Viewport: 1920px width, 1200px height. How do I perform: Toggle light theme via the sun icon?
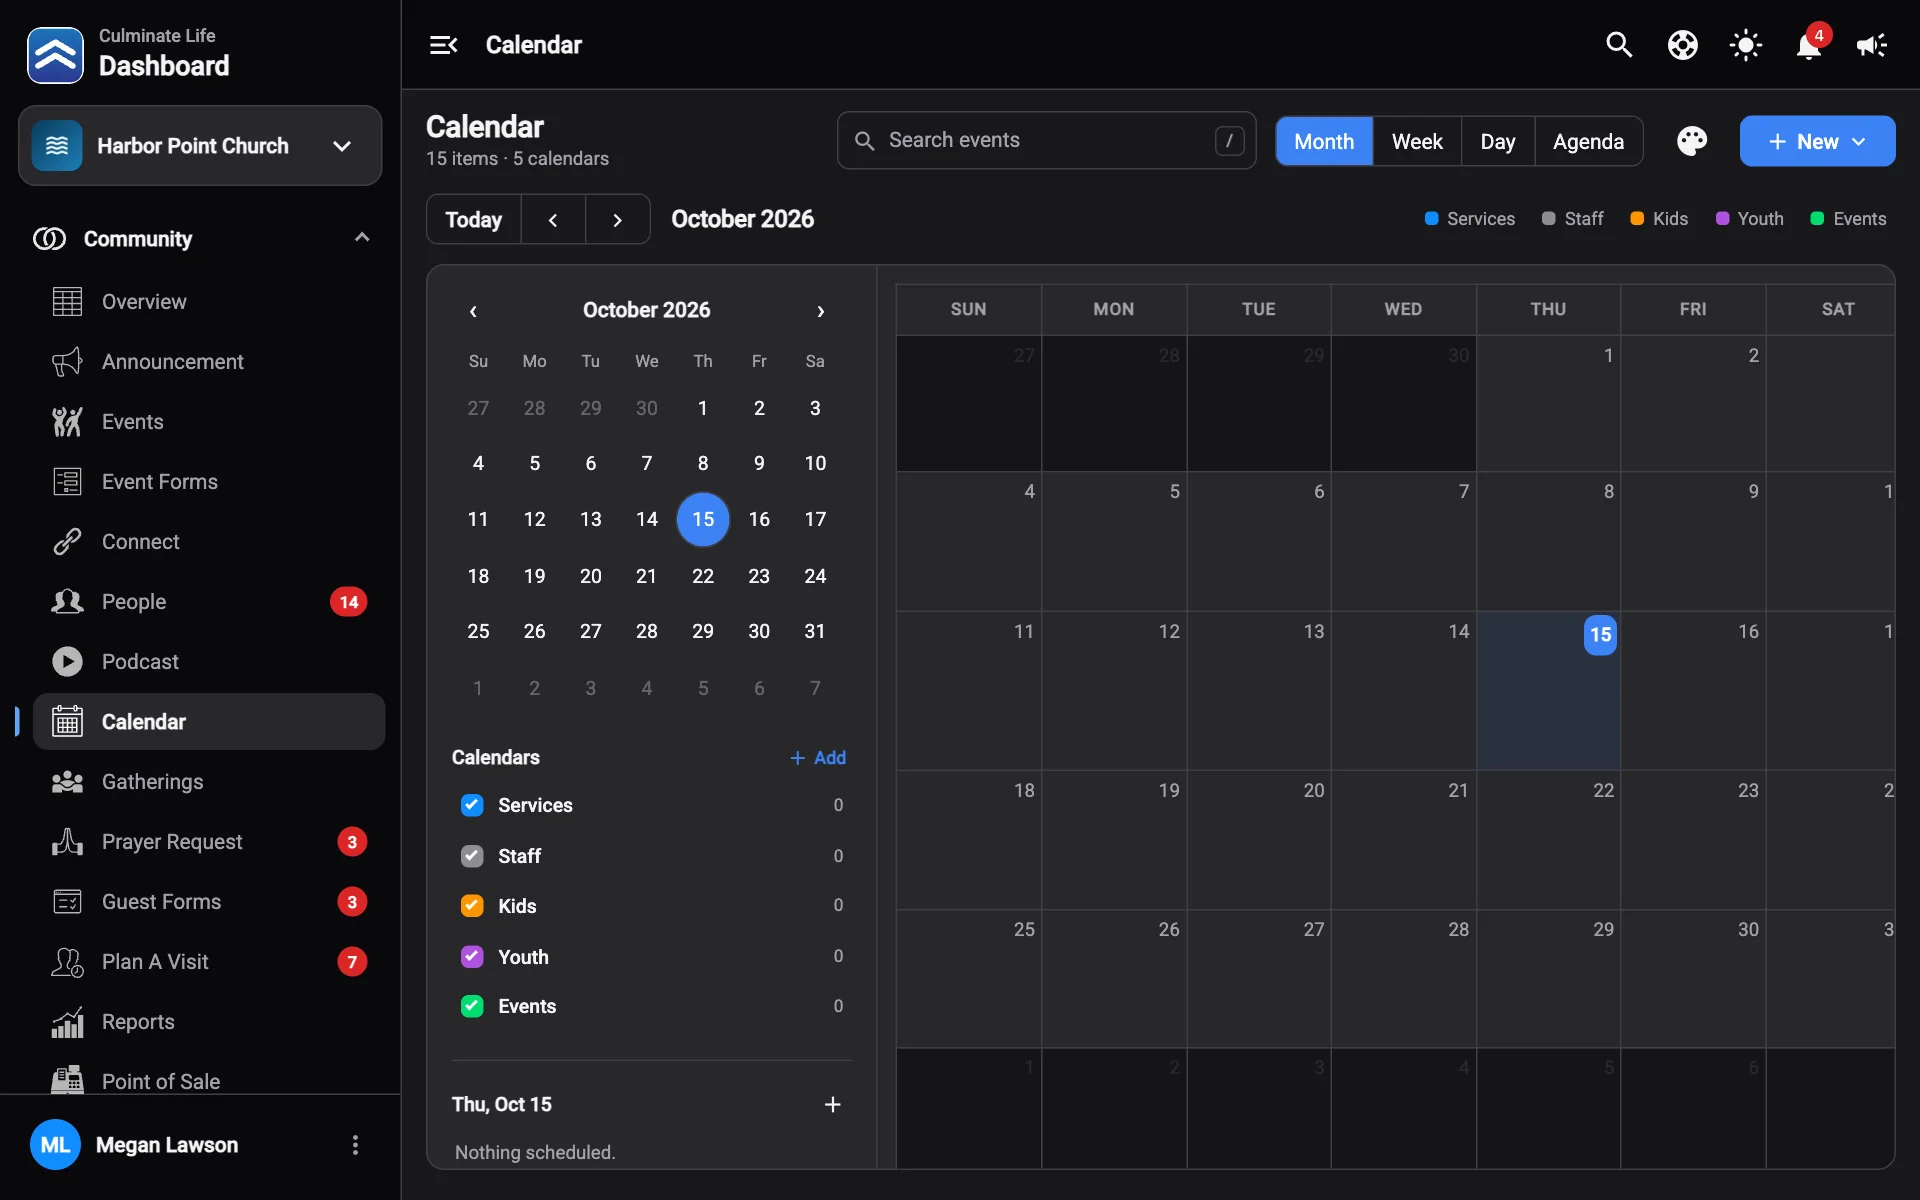[x=1746, y=45]
